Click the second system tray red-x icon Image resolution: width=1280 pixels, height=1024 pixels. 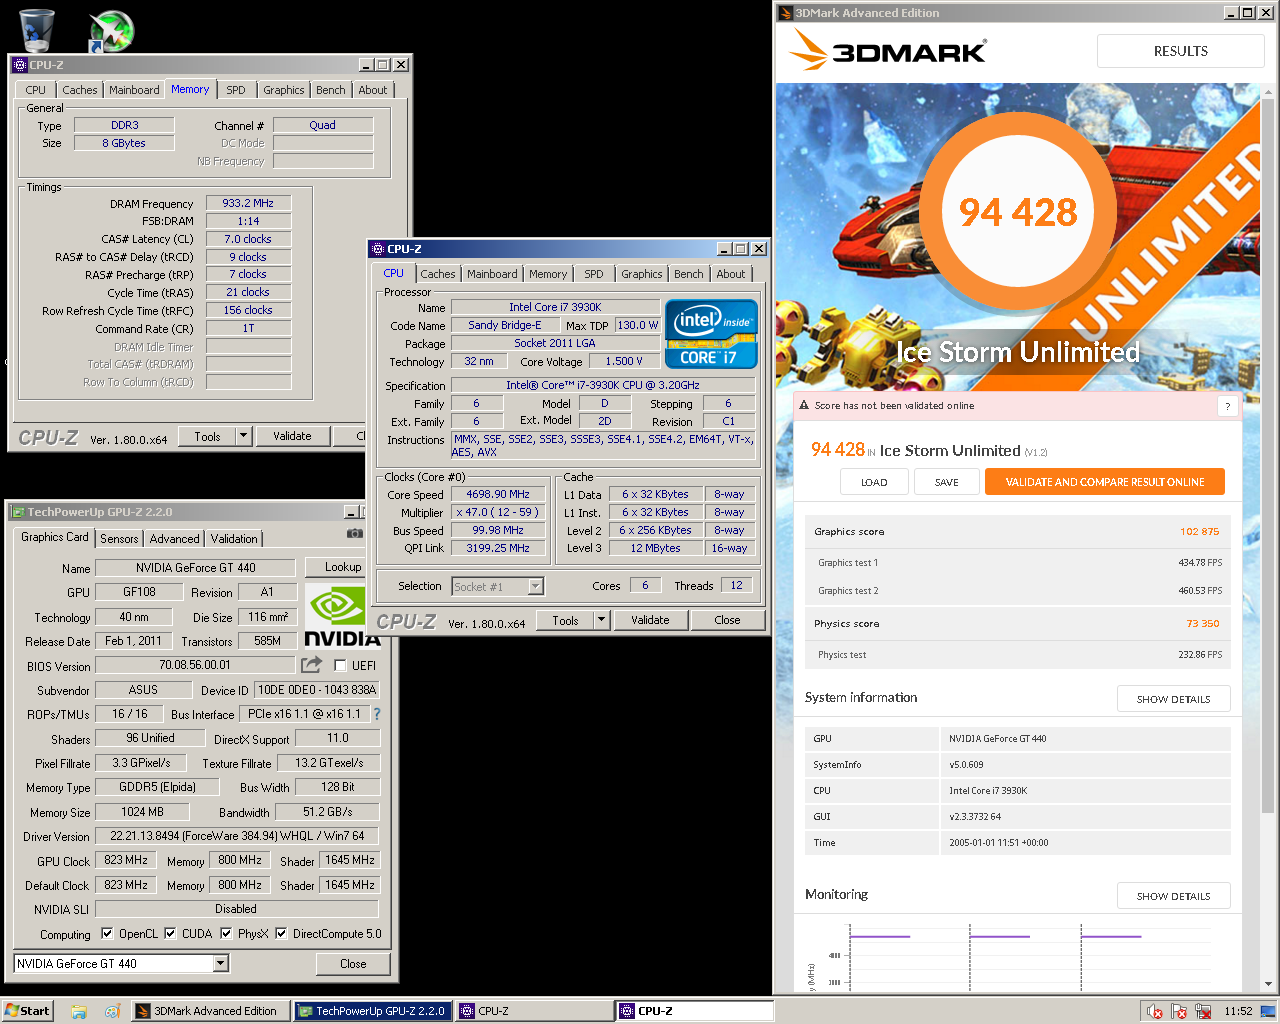(x=1179, y=1011)
